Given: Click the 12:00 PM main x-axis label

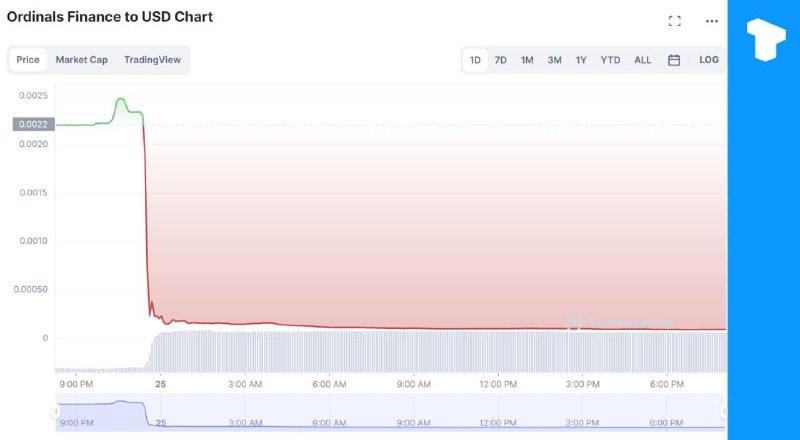Looking at the screenshot, I should (498, 384).
